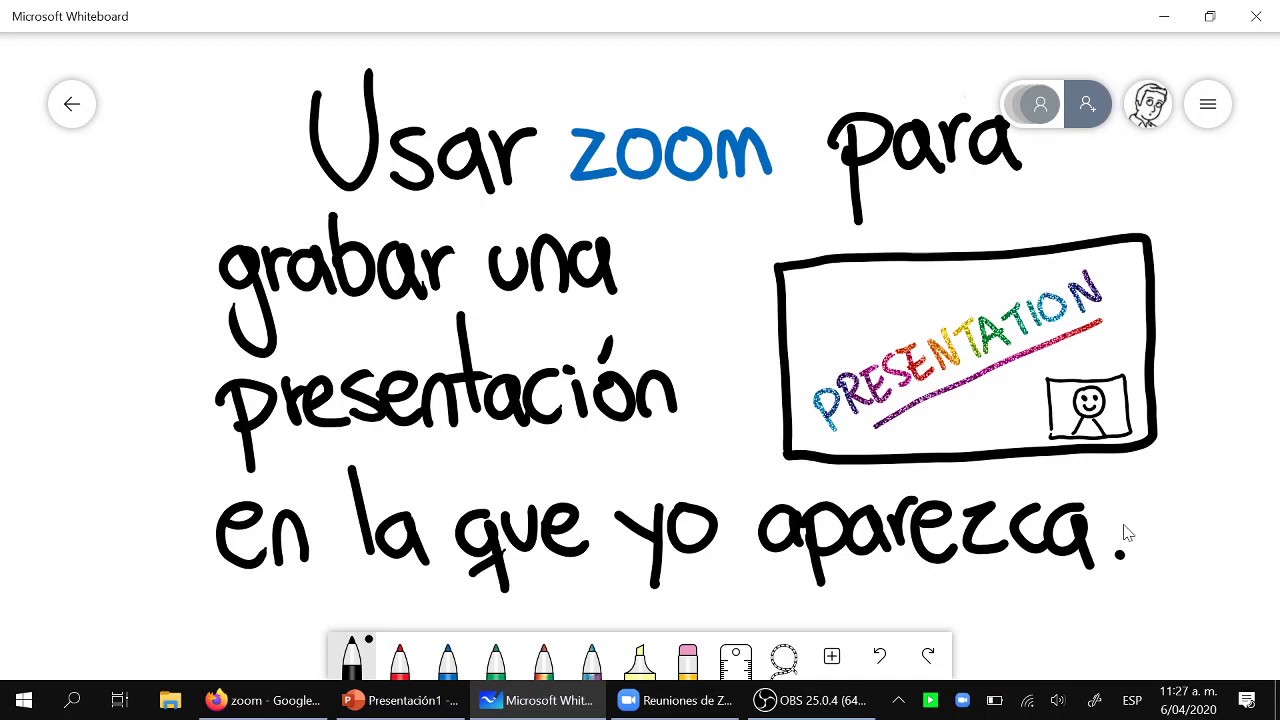Toggle the ruler tool
This screenshot has width=1280, height=720.
click(x=735, y=661)
